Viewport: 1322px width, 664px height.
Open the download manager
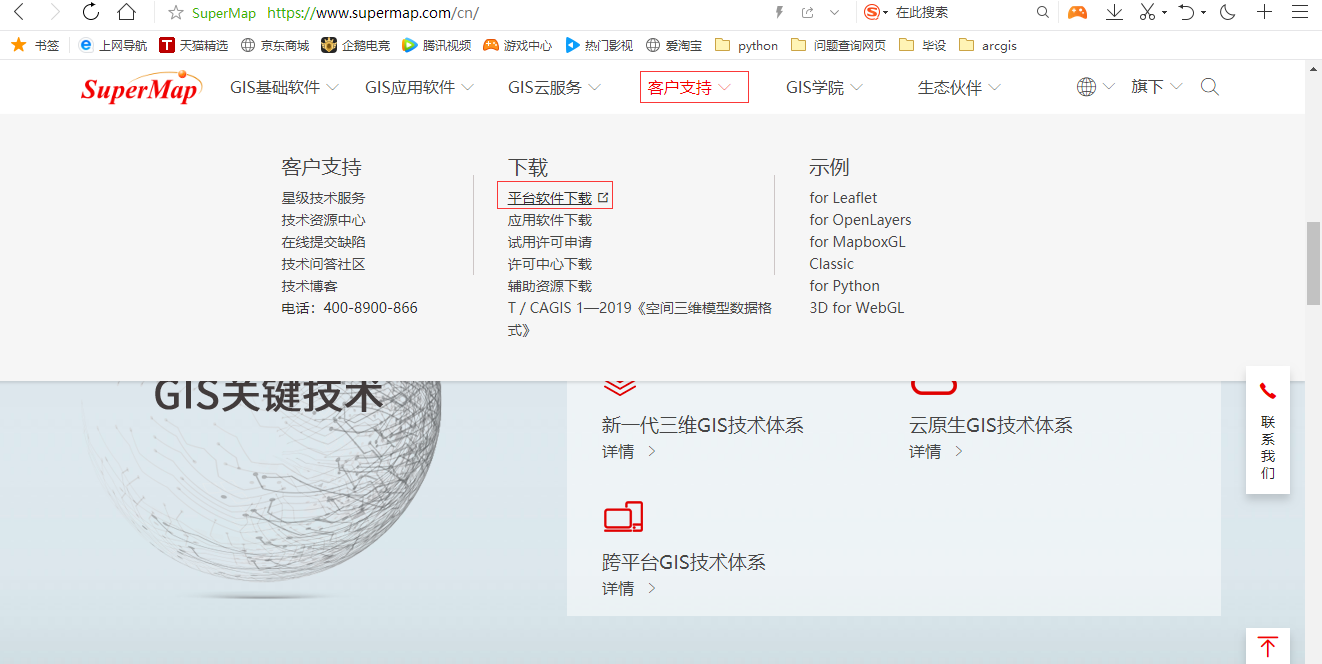(1114, 13)
